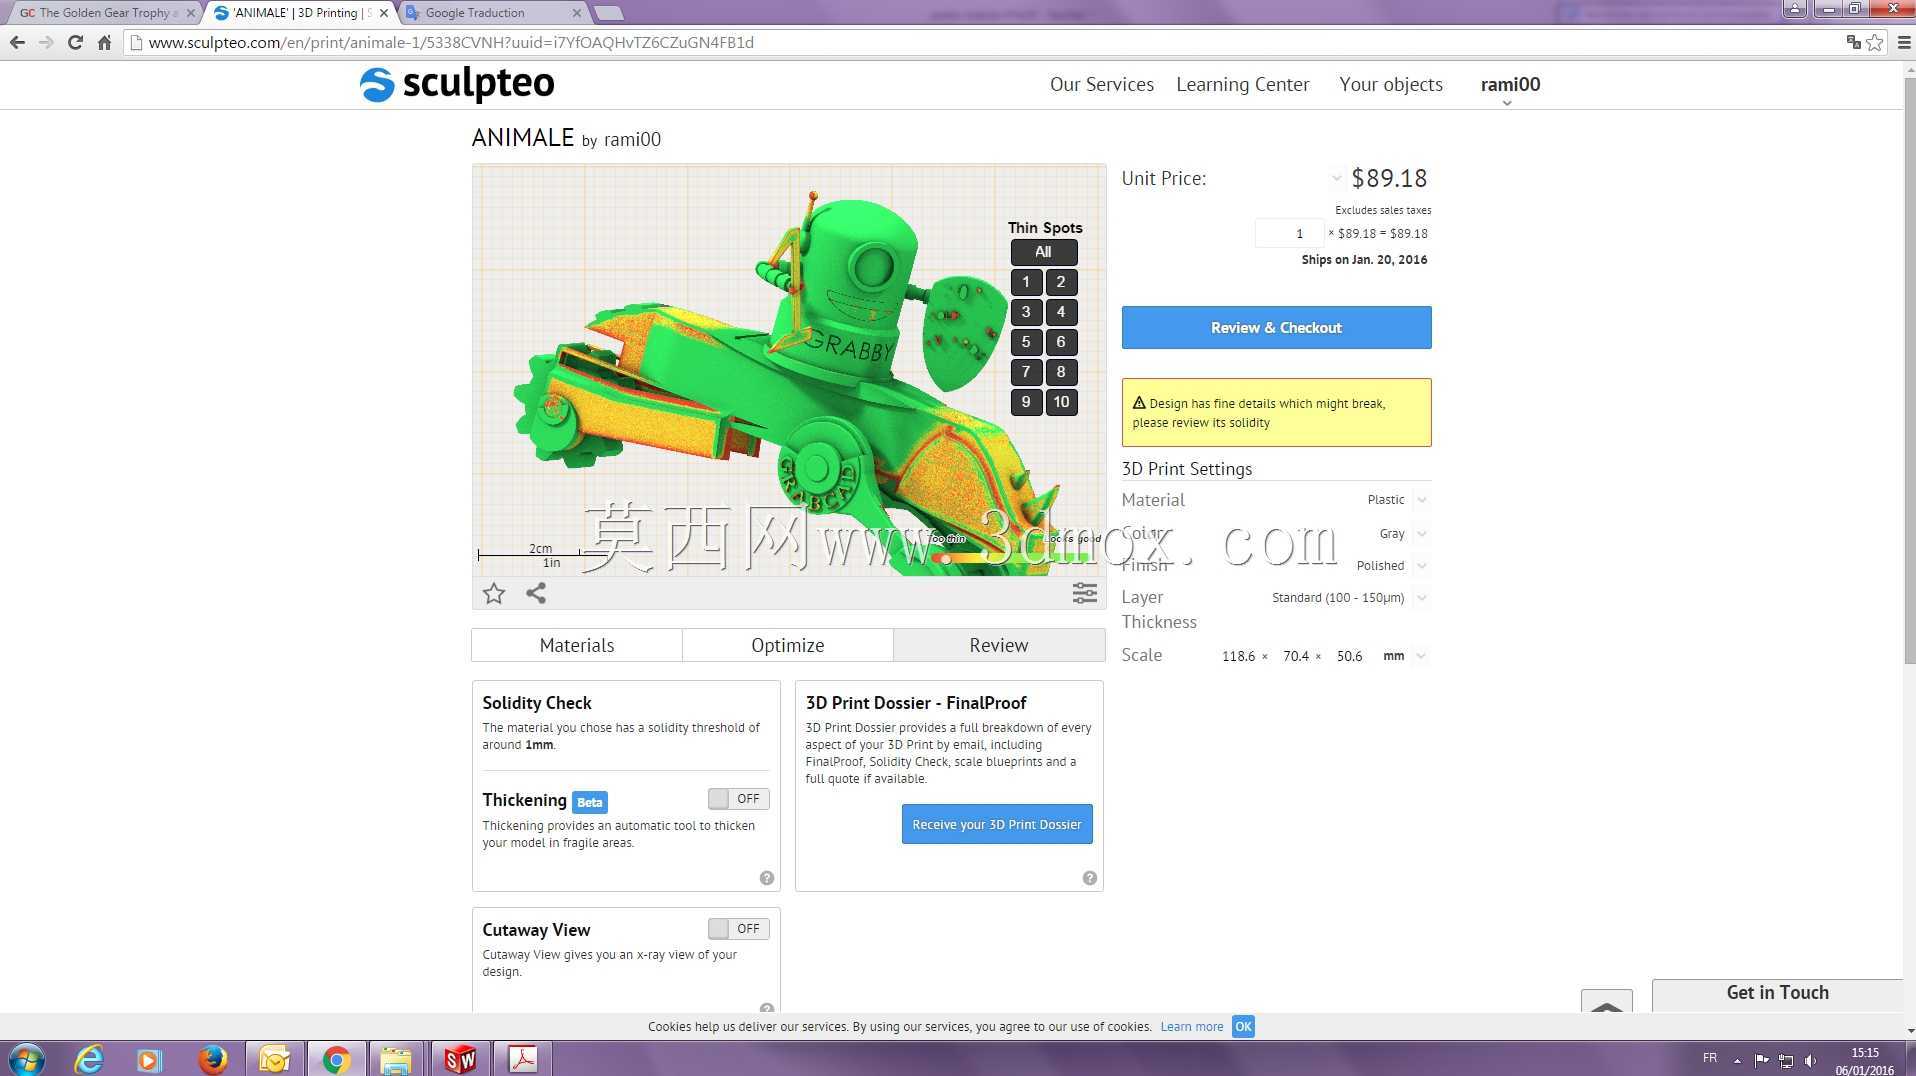
Task: Open the Get in Touch panel
Action: pyautogui.click(x=1777, y=993)
